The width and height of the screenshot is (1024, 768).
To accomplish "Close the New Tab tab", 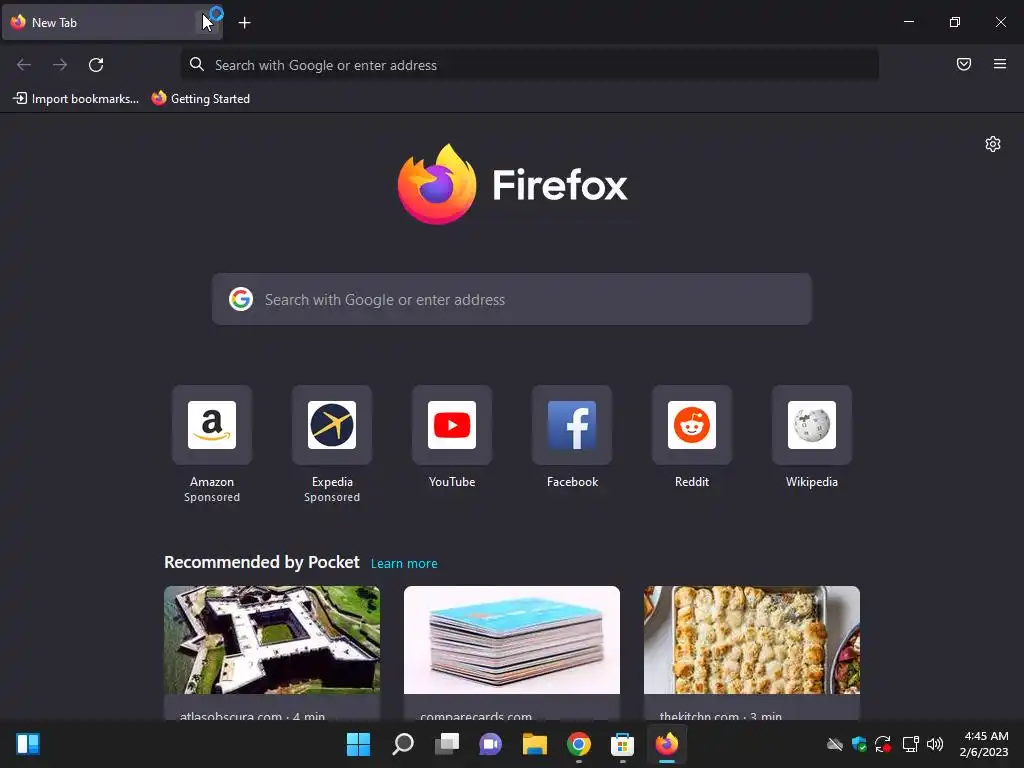I will [x=206, y=23].
